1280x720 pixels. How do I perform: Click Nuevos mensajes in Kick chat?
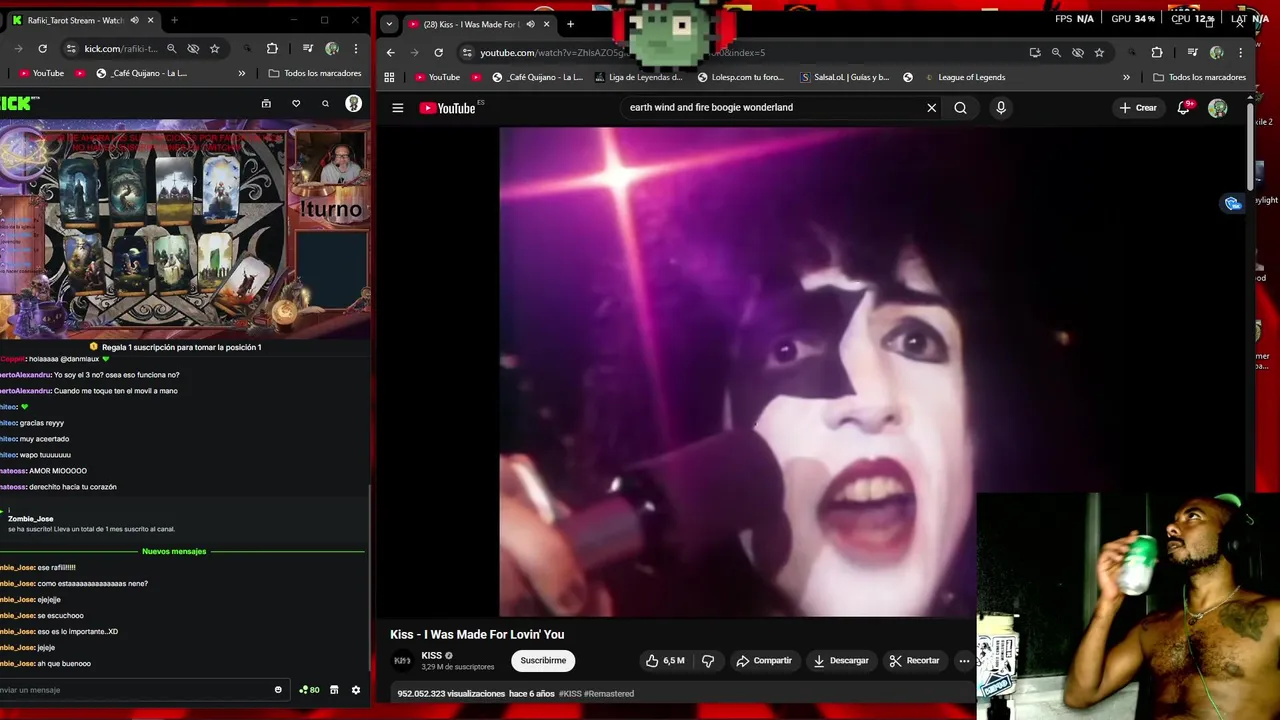coord(174,551)
